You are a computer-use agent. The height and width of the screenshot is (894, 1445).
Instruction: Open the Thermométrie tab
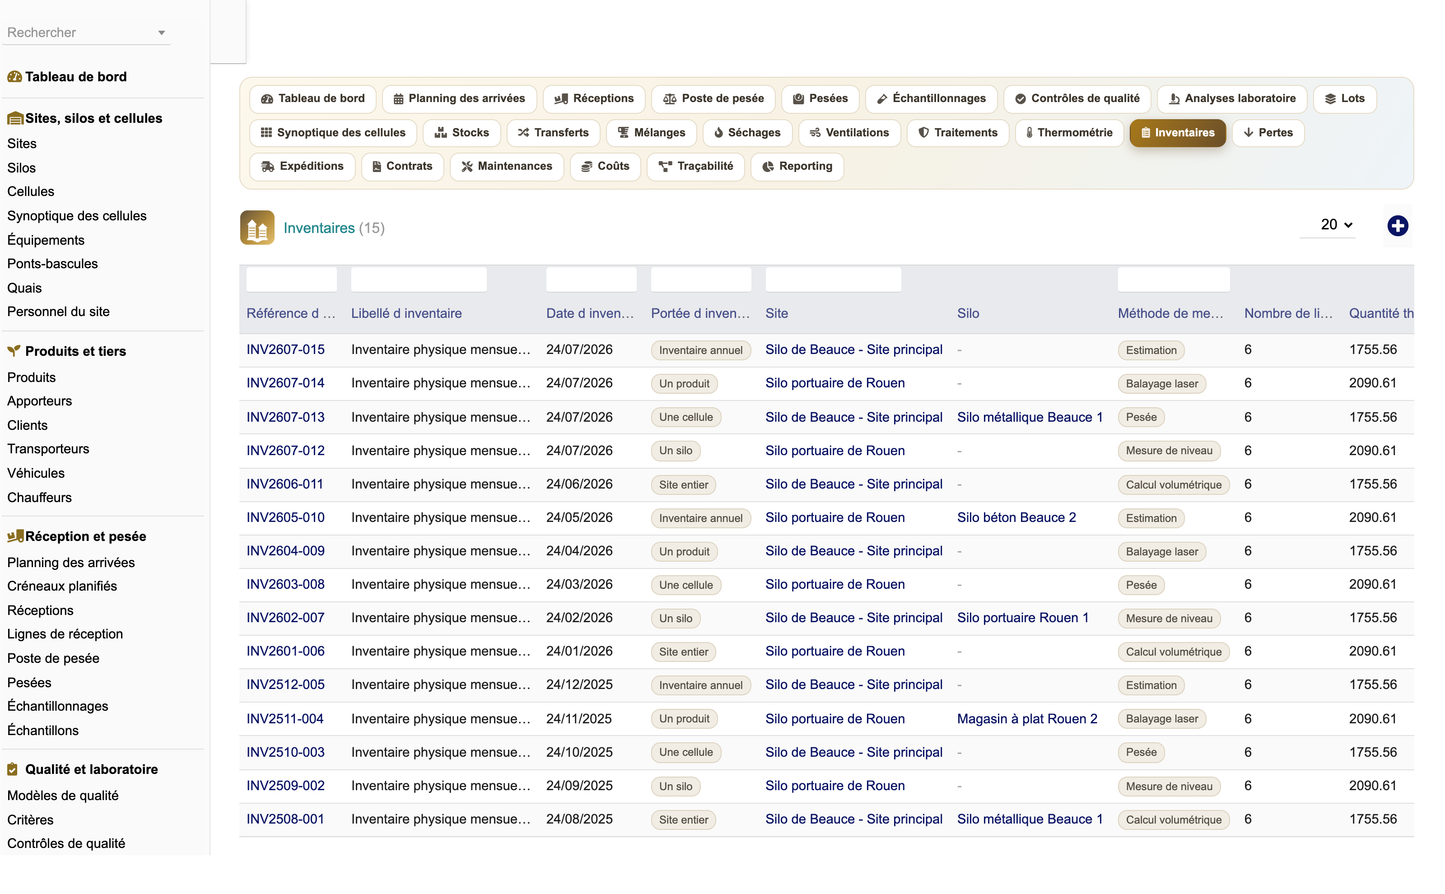coord(1069,133)
